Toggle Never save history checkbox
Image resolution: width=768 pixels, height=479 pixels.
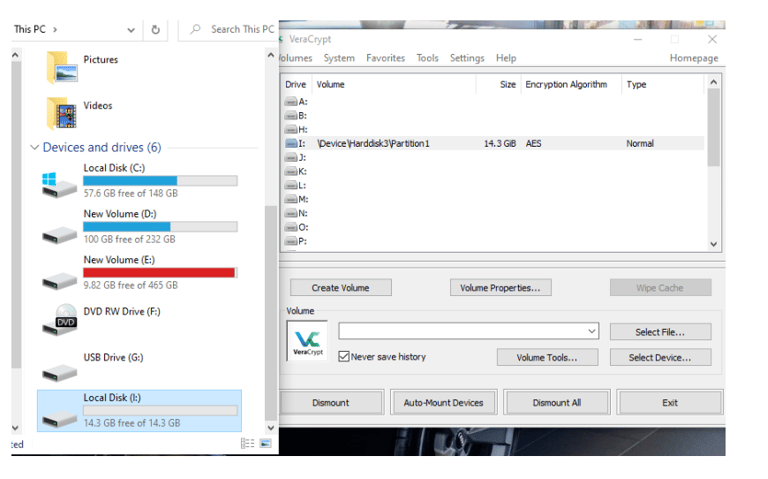[x=344, y=357]
